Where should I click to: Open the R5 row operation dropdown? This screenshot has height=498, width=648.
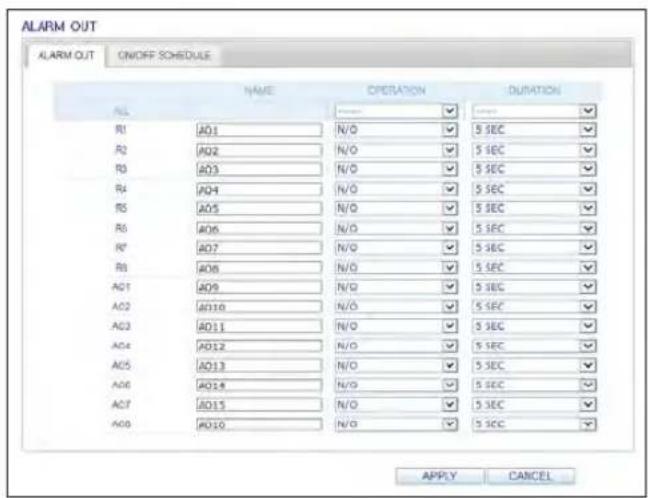[x=396, y=208]
